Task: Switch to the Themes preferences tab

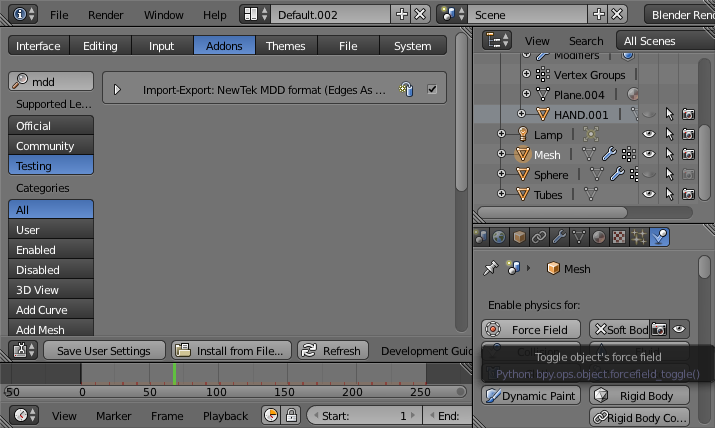Action: [285, 46]
